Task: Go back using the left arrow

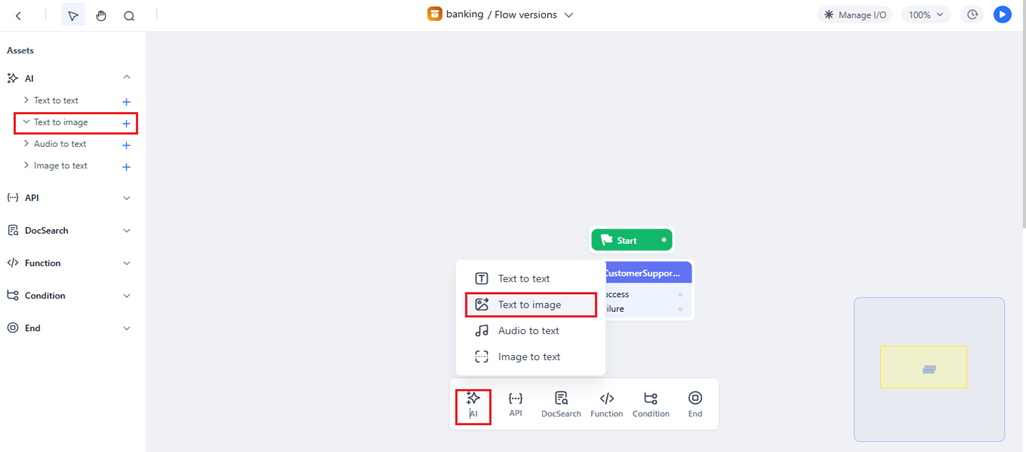Action: click(18, 16)
